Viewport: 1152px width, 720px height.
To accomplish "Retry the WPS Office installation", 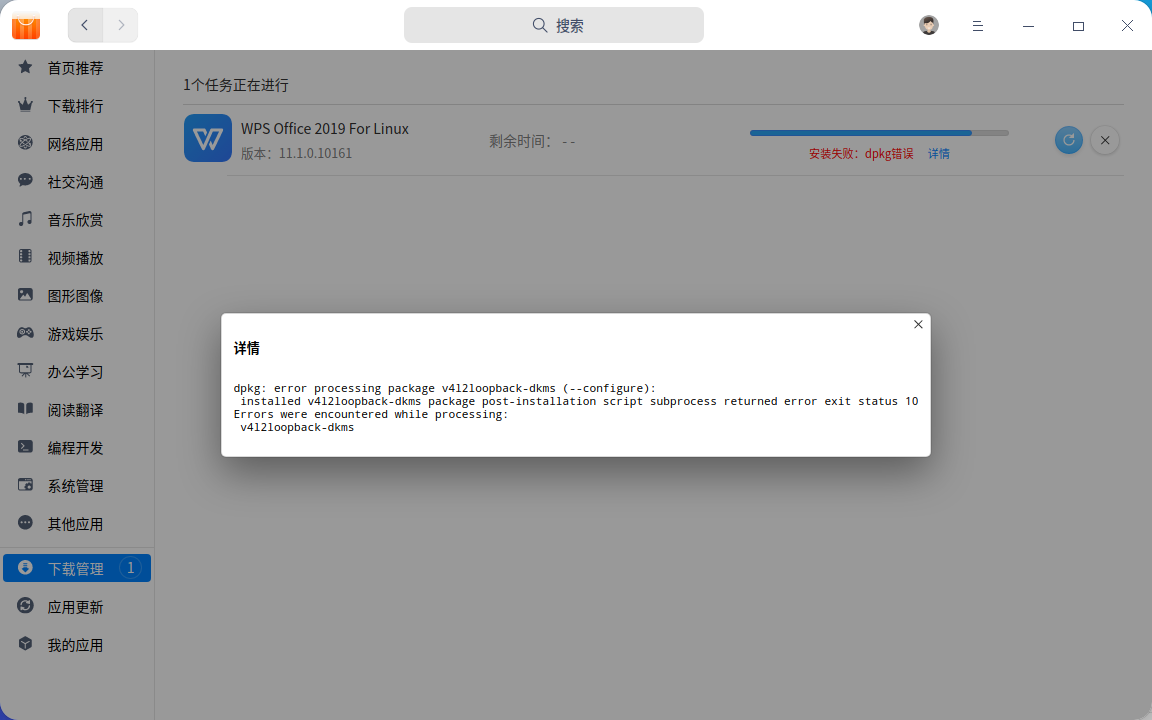I will 1068,140.
